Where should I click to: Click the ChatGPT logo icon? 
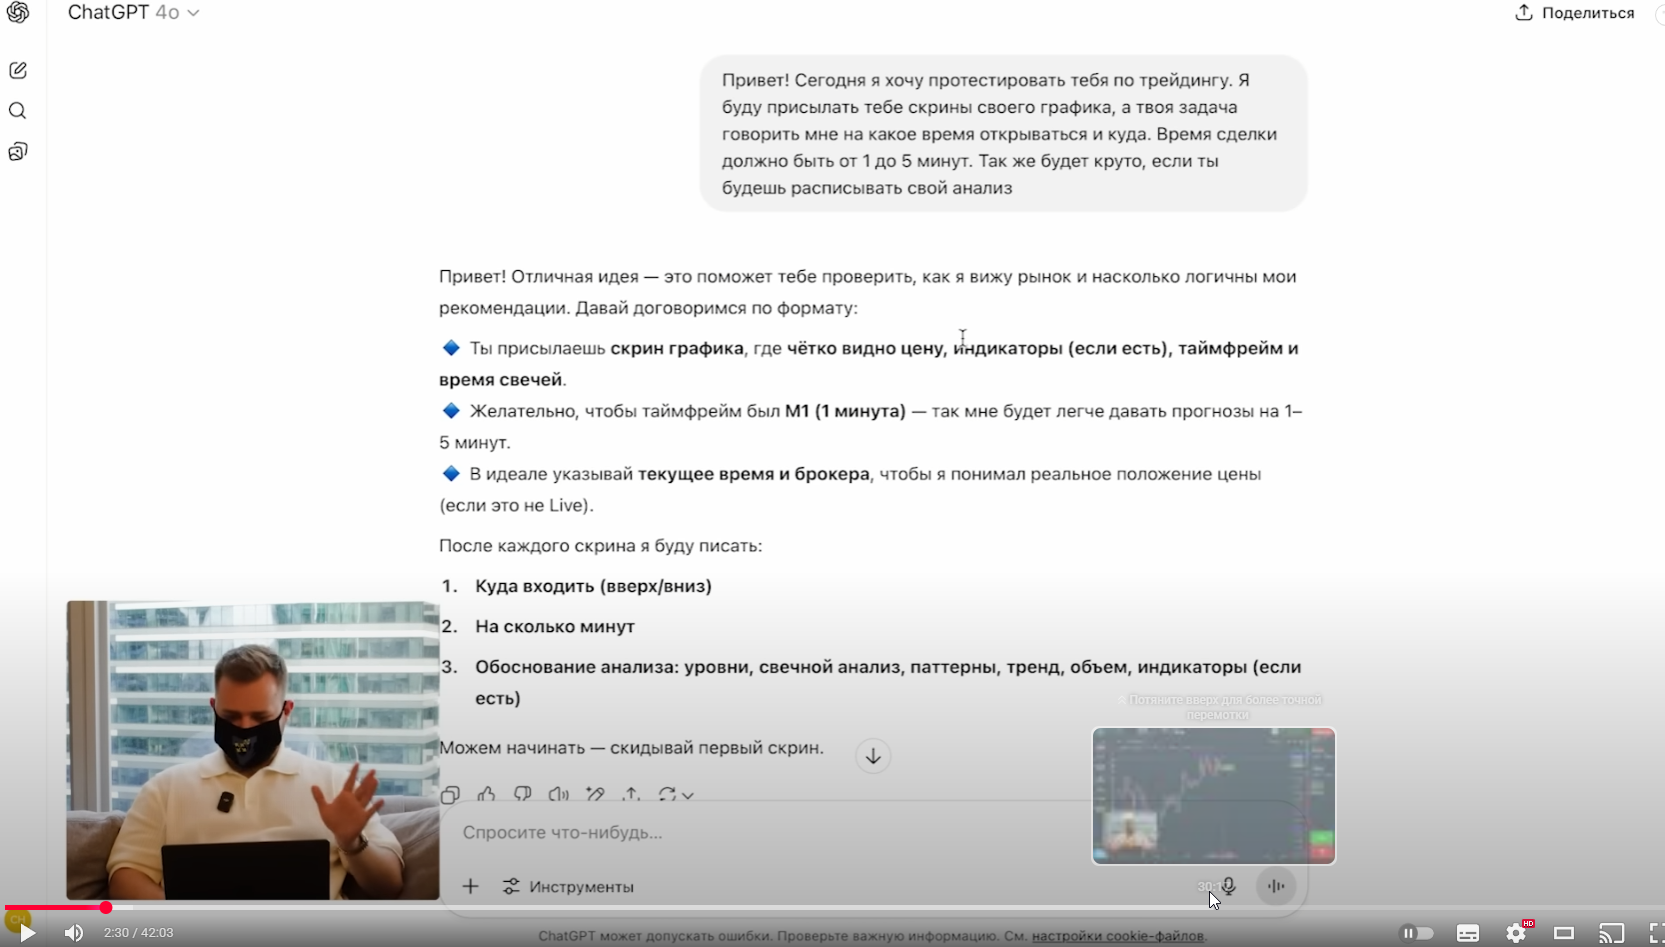tap(18, 12)
